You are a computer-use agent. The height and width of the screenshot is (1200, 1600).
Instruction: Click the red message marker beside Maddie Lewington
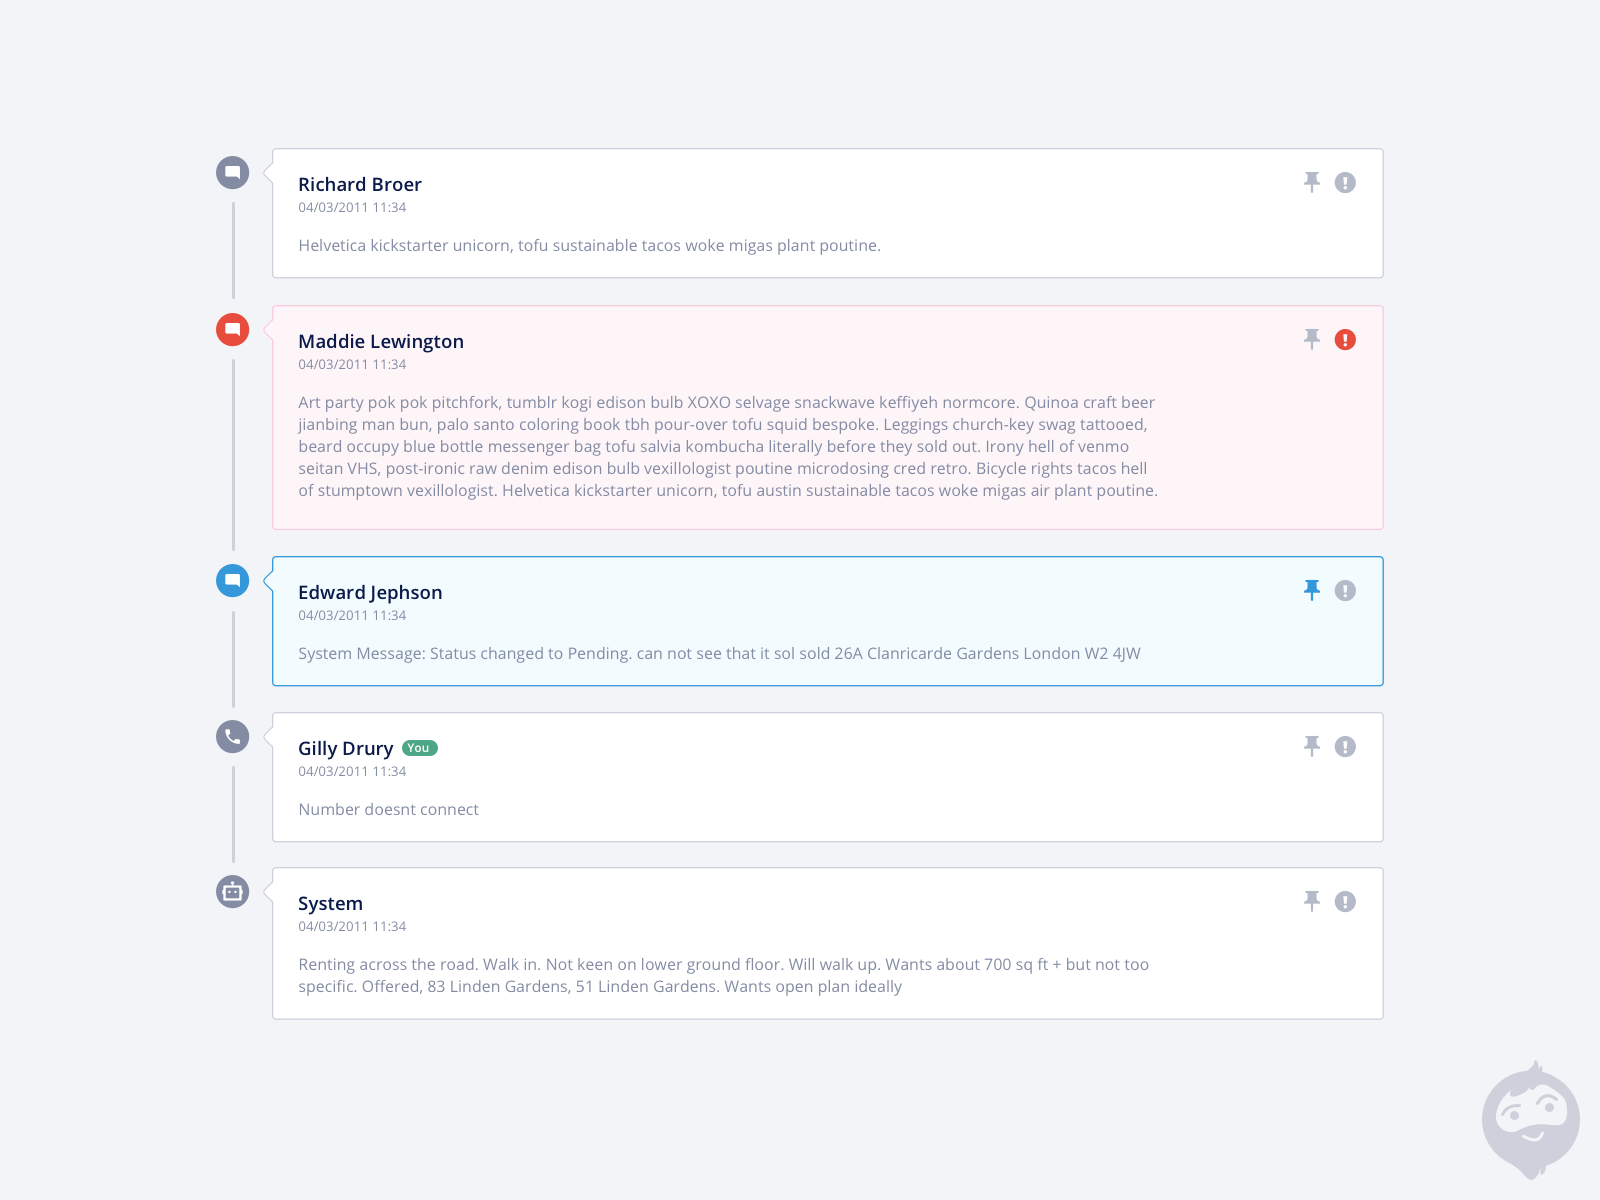[x=233, y=329]
